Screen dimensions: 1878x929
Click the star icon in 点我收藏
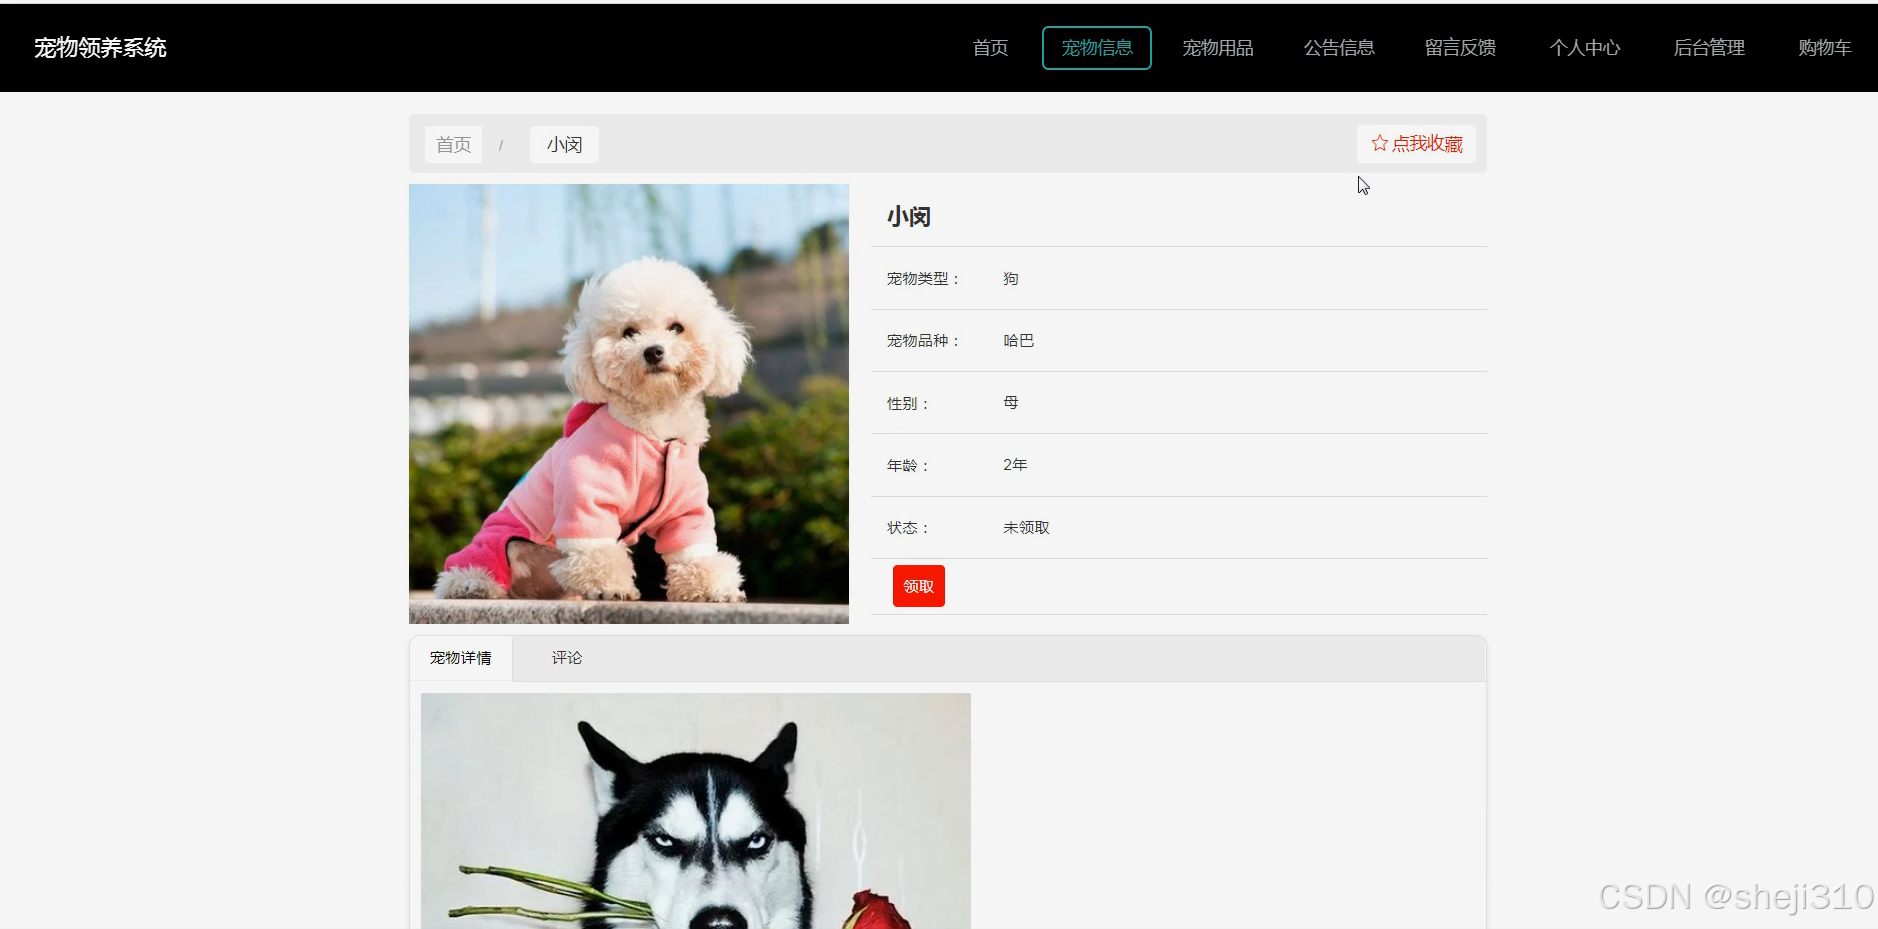point(1380,143)
